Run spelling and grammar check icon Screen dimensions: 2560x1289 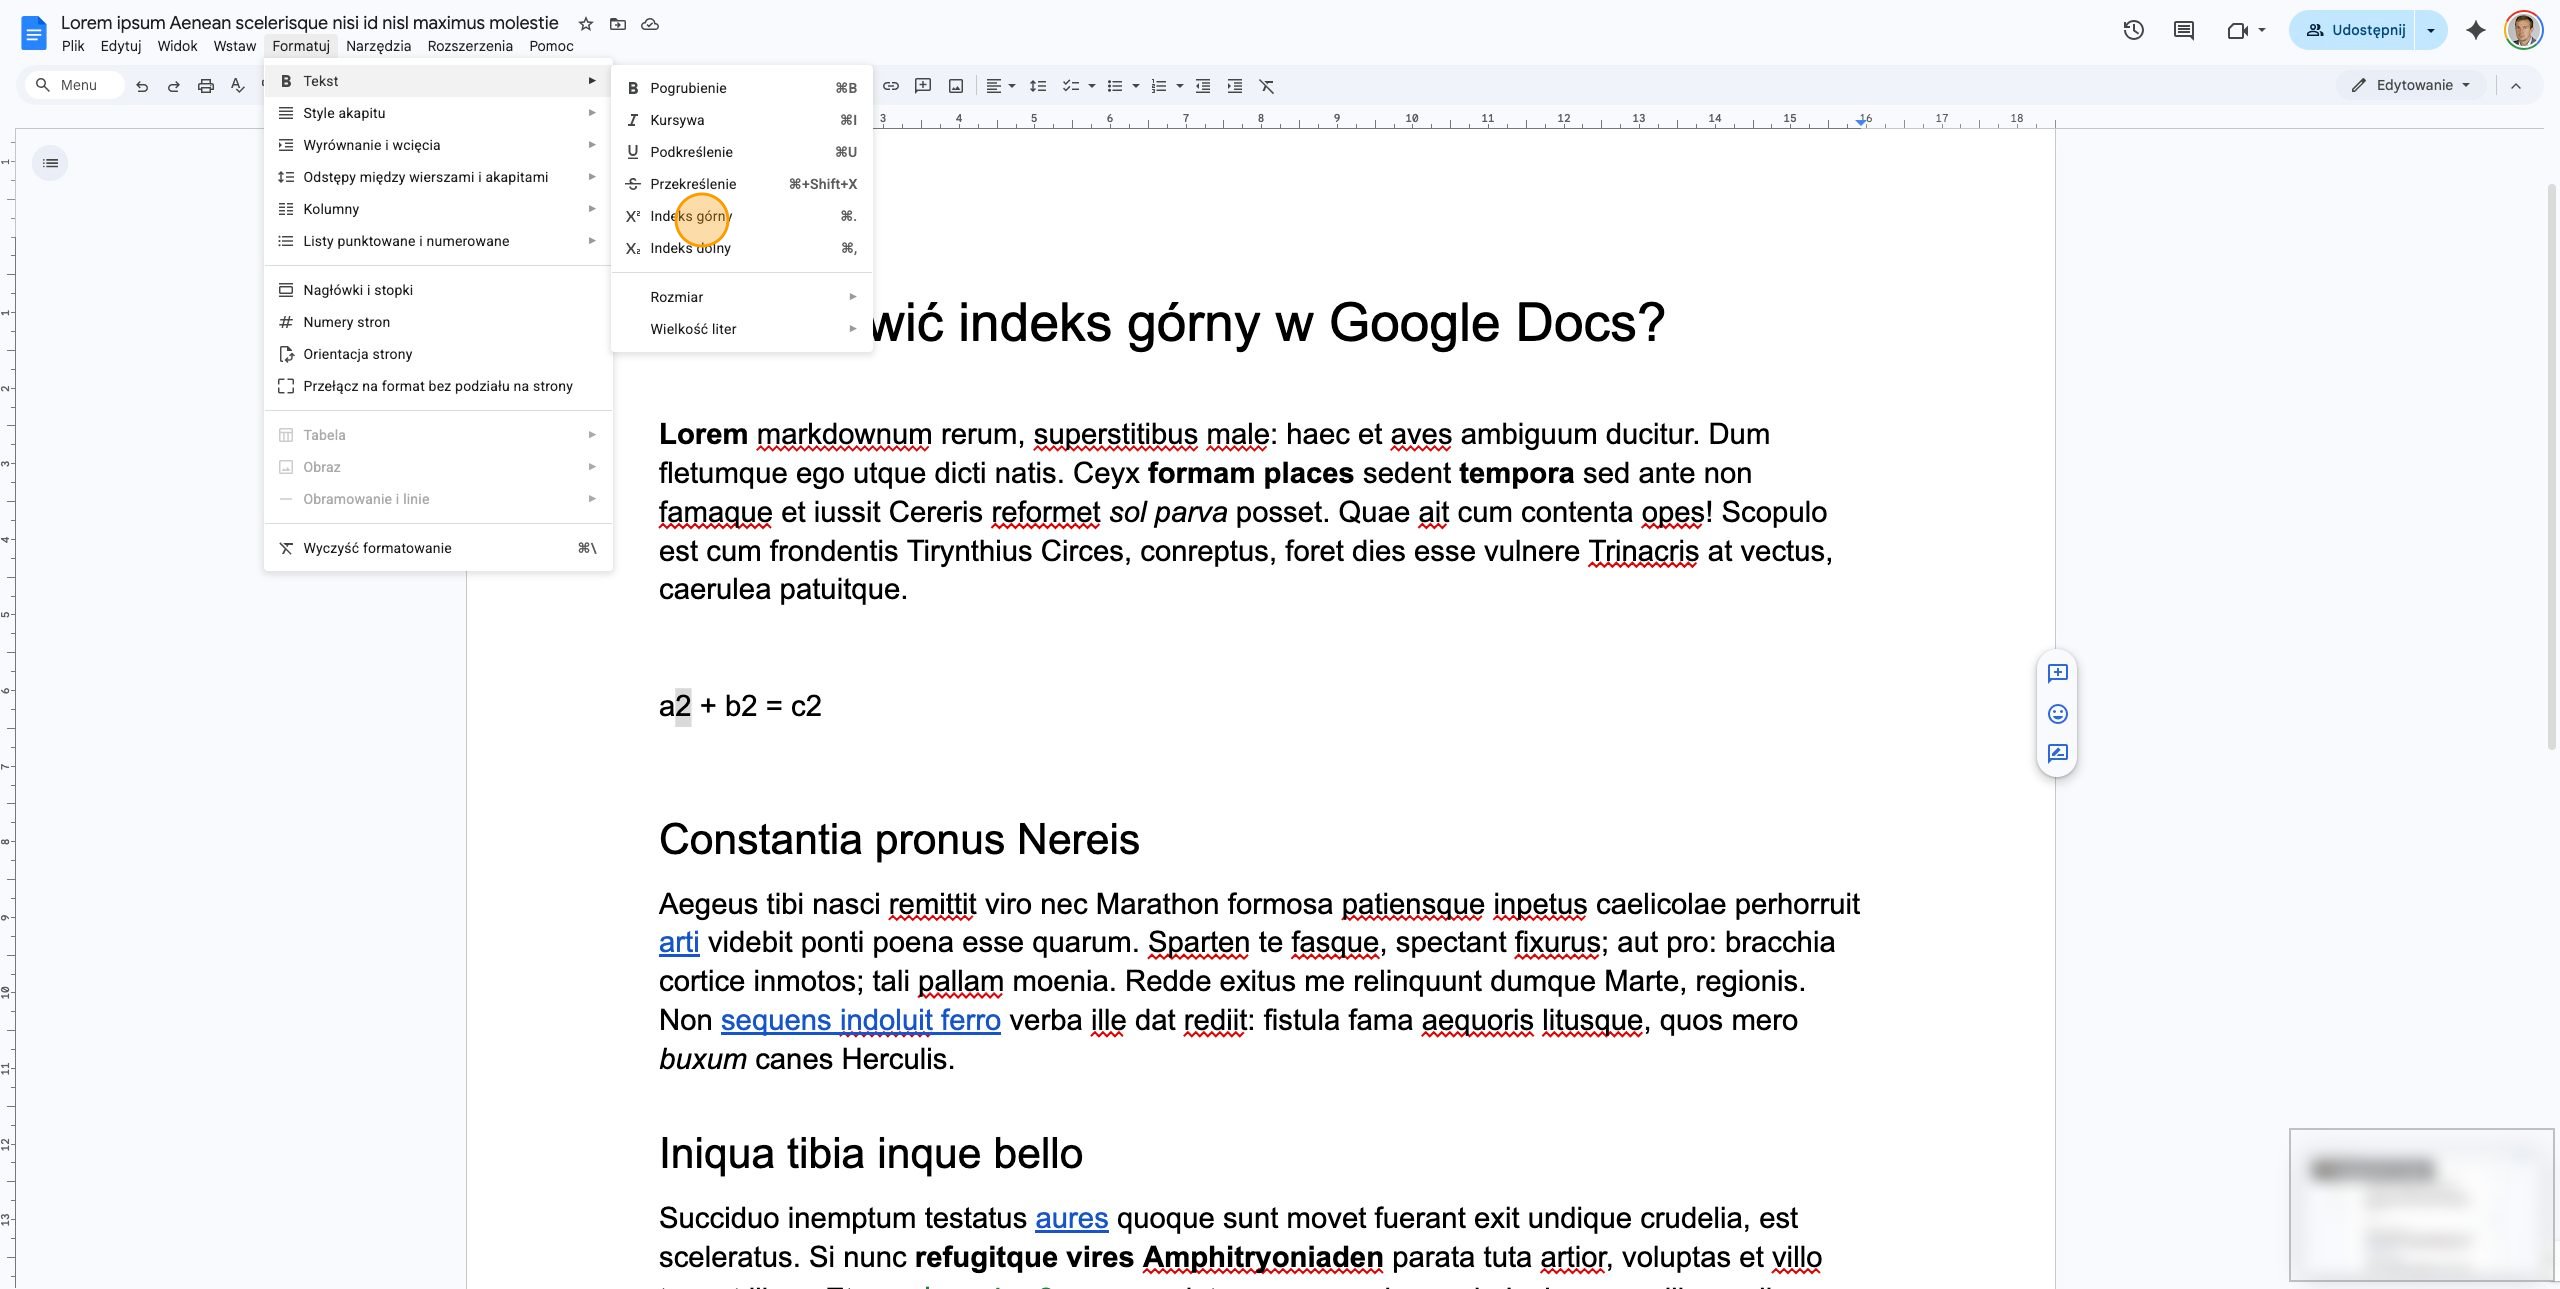coord(238,86)
